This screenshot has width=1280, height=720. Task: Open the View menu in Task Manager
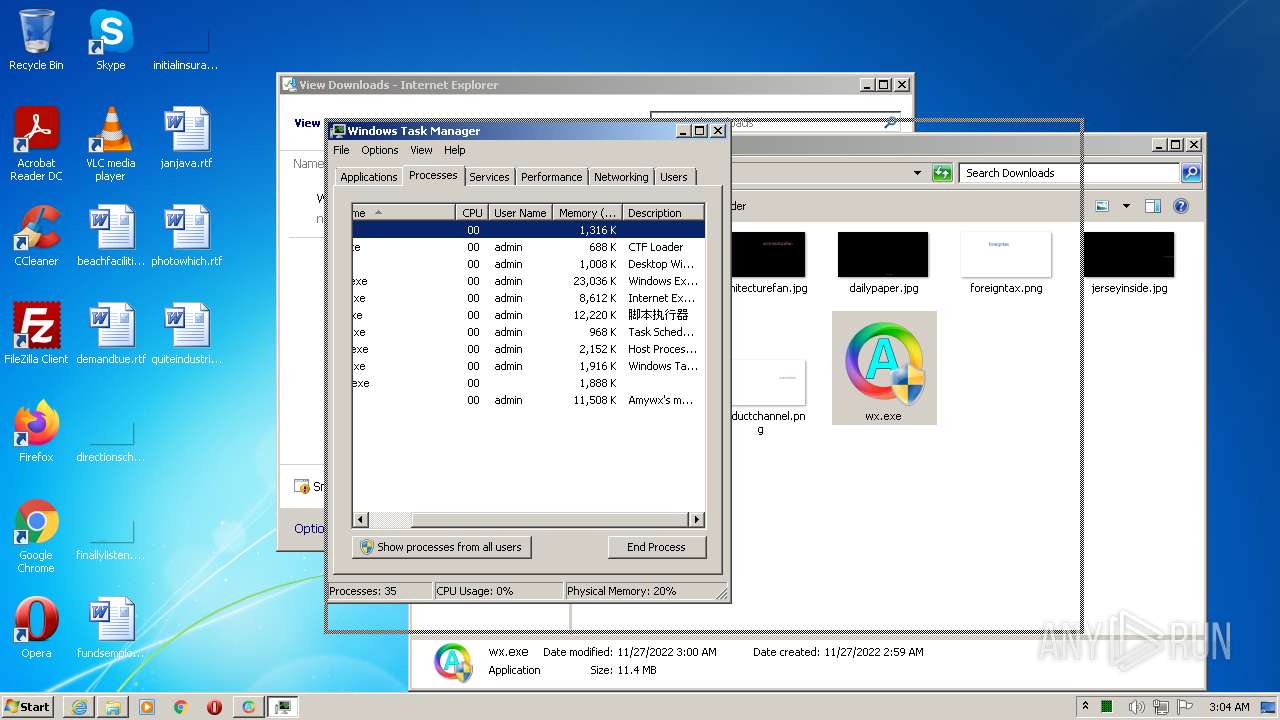(421, 150)
